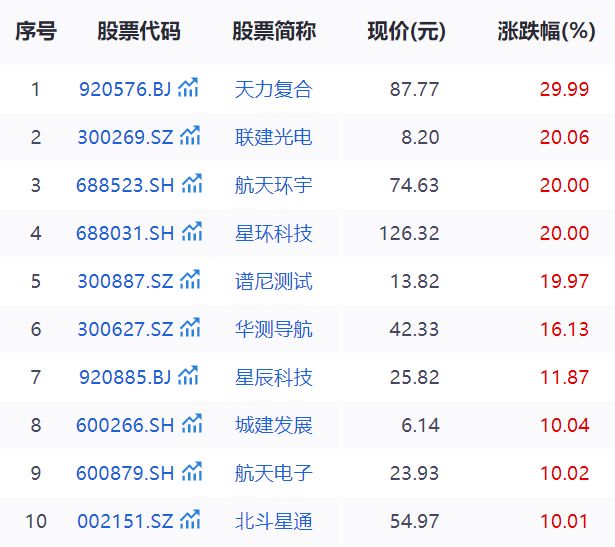This screenshot has height=547, width=615.
Task: Open stock code link 688031.SH
Action: tap(125, 233)
